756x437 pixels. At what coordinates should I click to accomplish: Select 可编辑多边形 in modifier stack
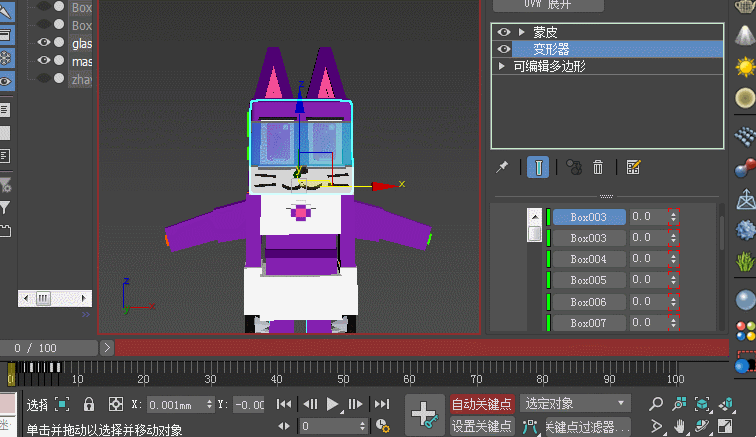[550, 66]
